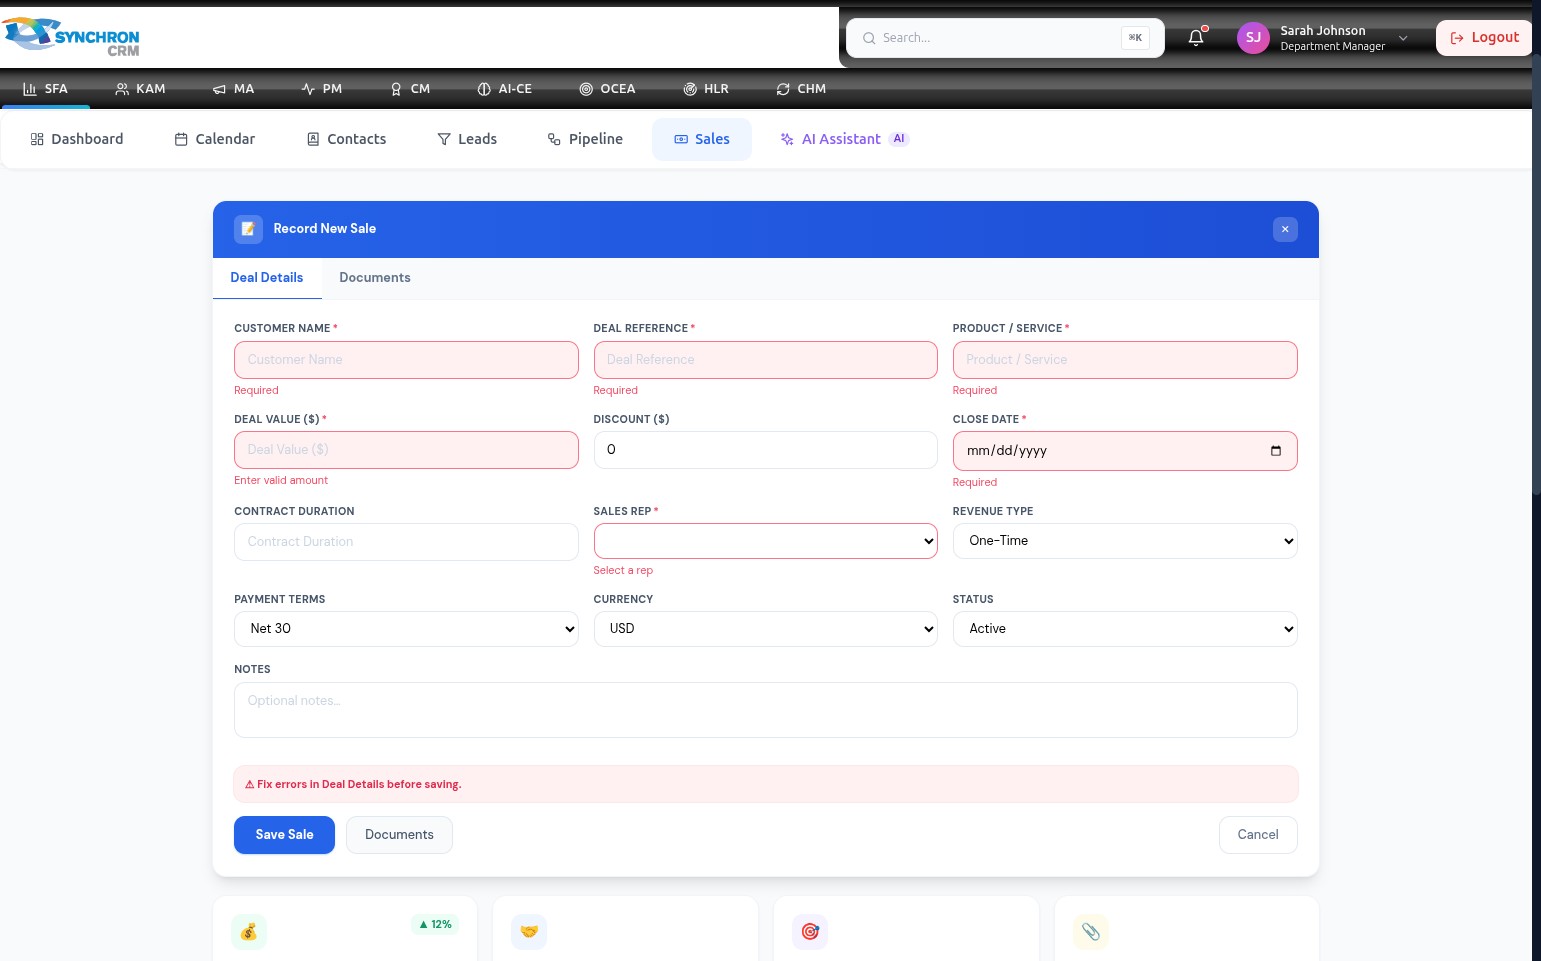This screenshot has width=1541, height=961.
Task: Open PM module
Action: [x=322, y=89]
